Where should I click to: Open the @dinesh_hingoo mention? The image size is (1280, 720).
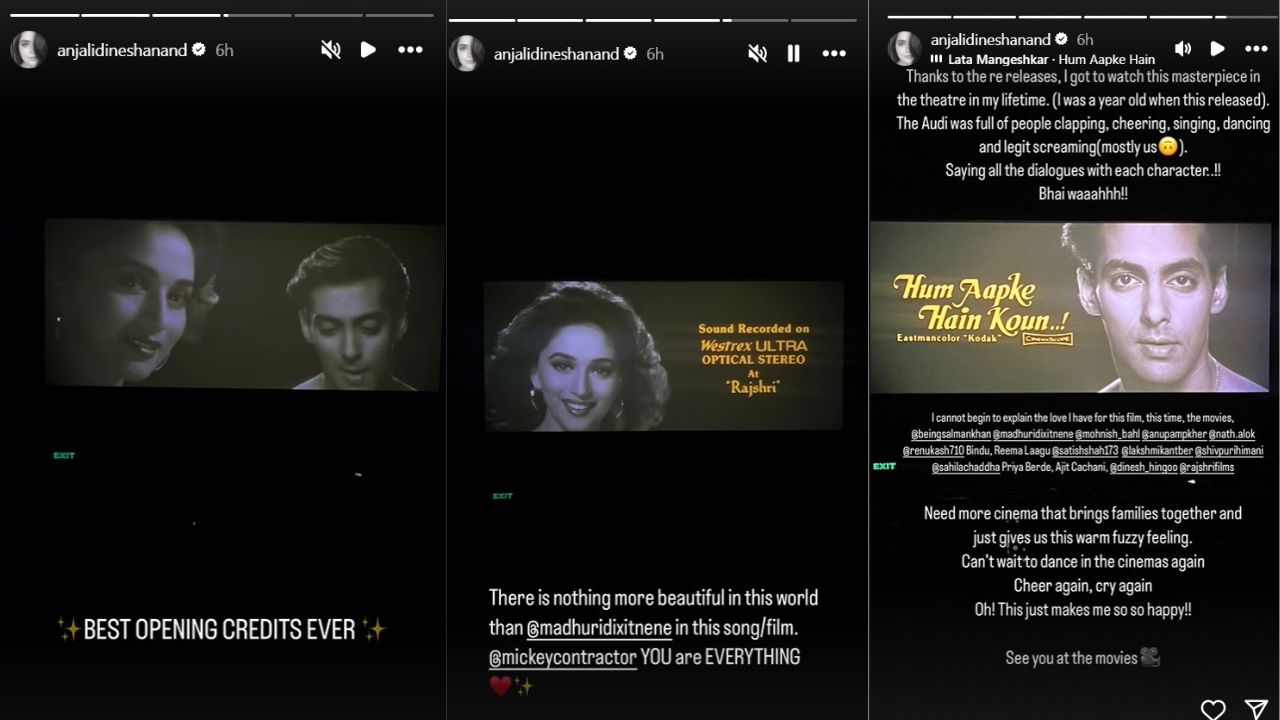coord(1144,467)
